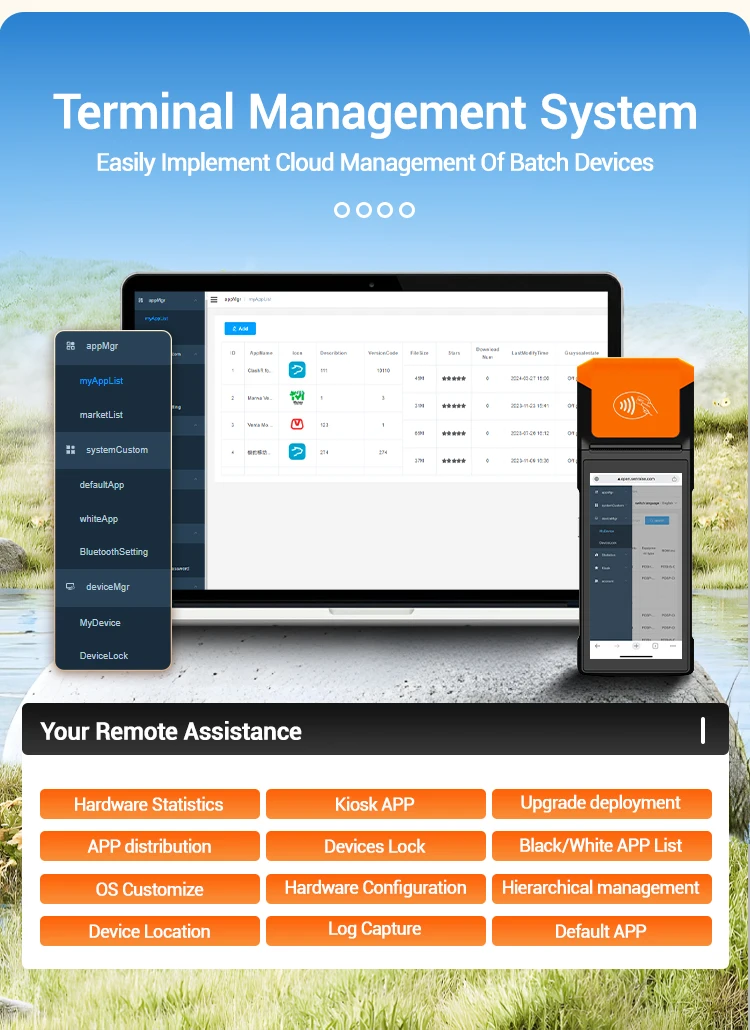This screenshot has width=750, height=1030.
Task: Click the Hierarchical management button
Action: (602, 889)
